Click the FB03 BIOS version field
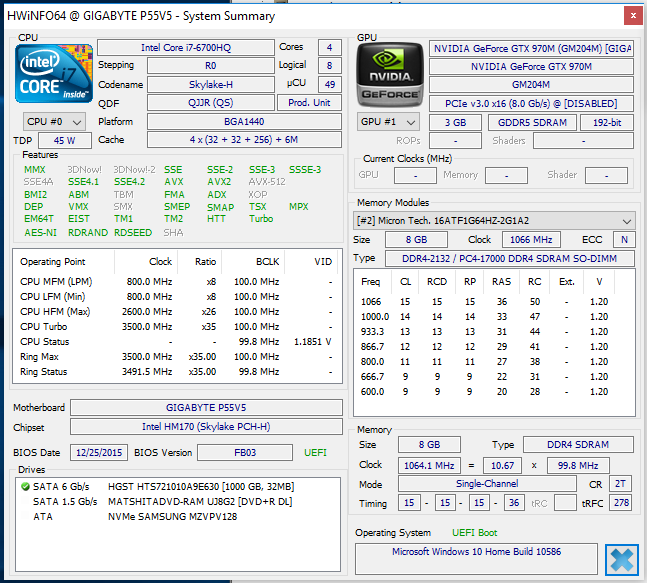 (245, 453)
